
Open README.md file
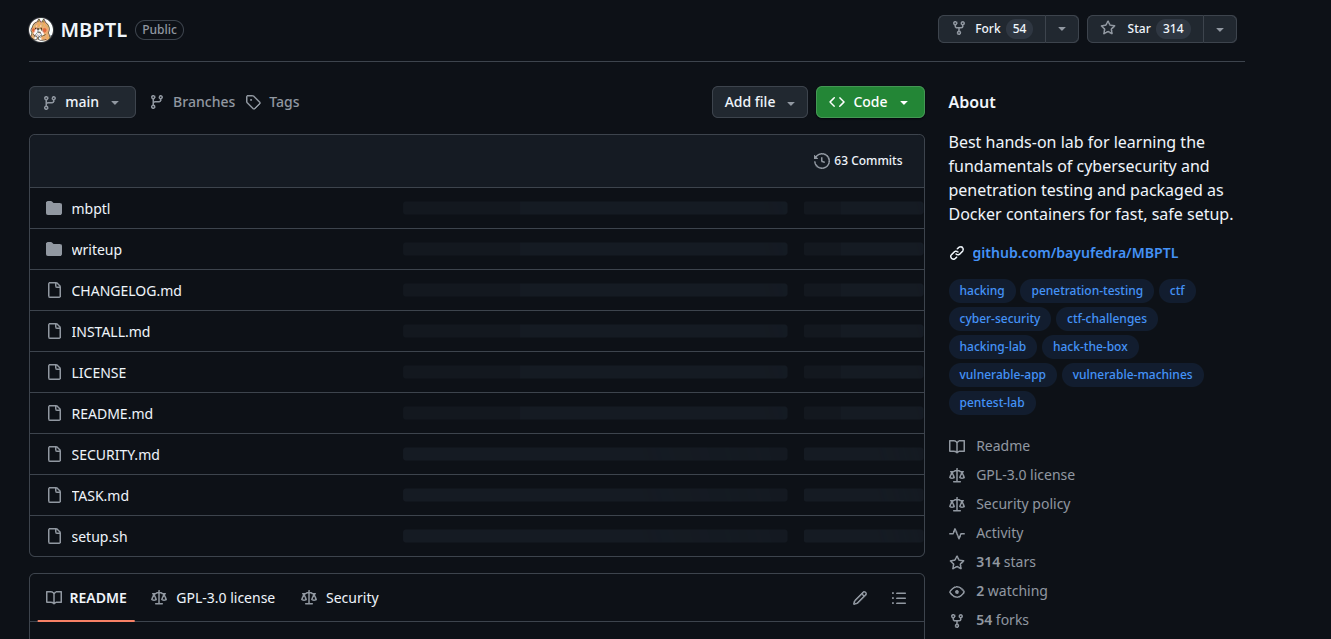coord(112,414)
